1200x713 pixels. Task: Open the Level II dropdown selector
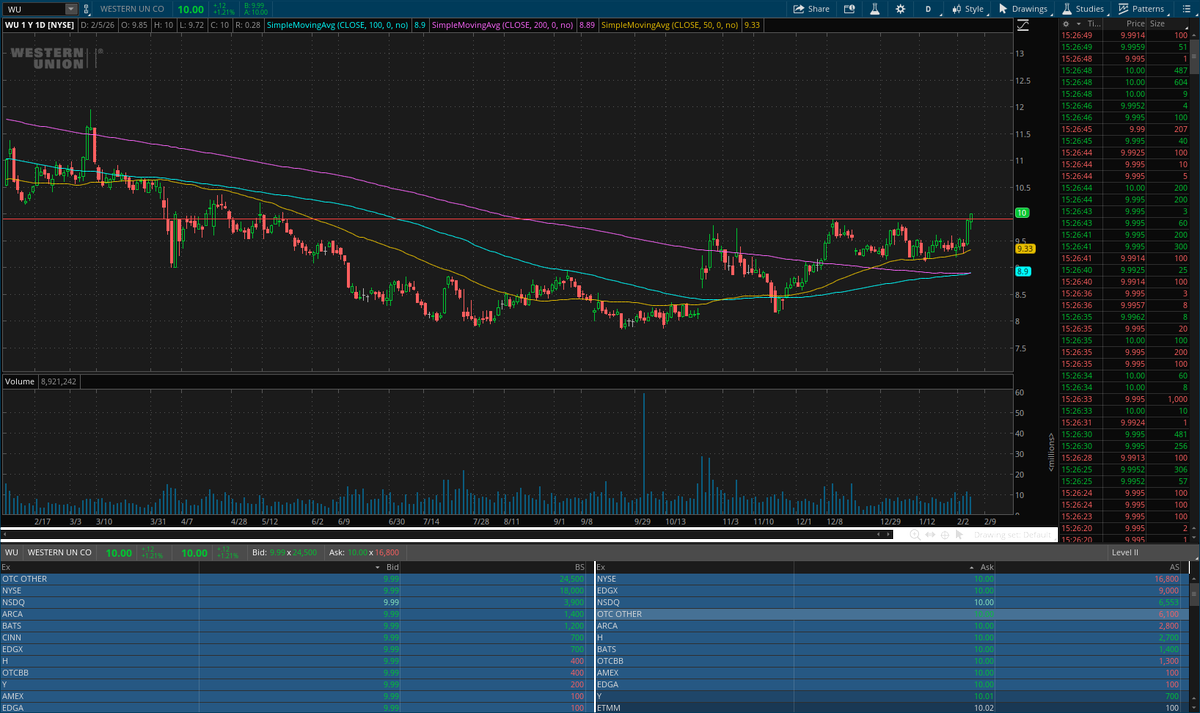tap(1152, 552)
